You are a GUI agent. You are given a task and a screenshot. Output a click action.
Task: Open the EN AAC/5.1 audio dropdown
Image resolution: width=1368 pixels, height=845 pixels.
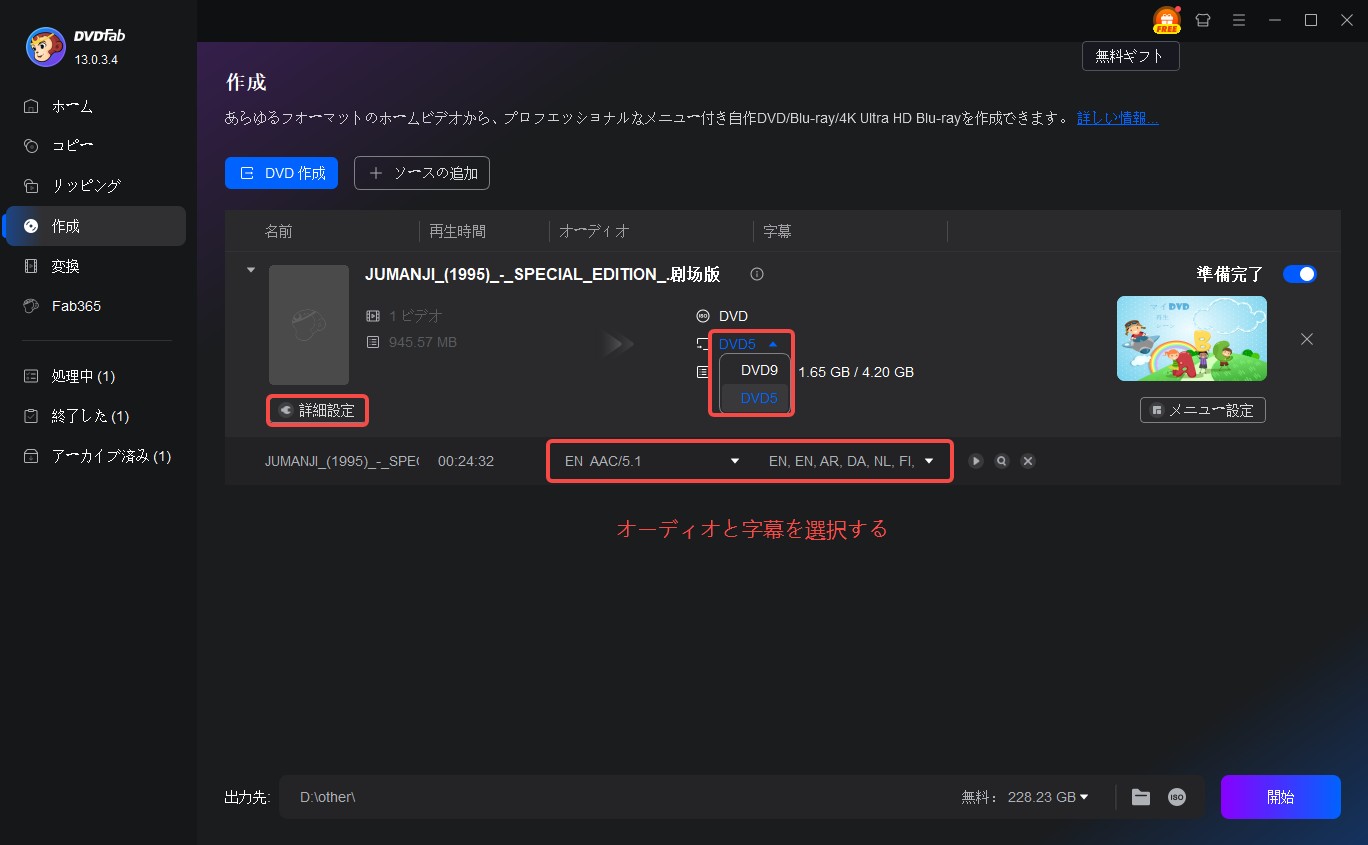coord(651,461)
